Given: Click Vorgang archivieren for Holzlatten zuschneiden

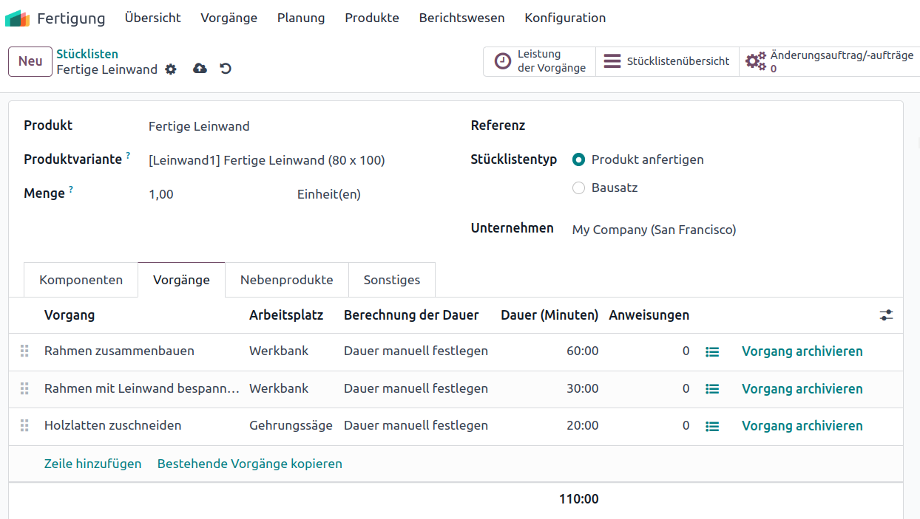Looking at the screenshot, I should click(x=802, y=426).
